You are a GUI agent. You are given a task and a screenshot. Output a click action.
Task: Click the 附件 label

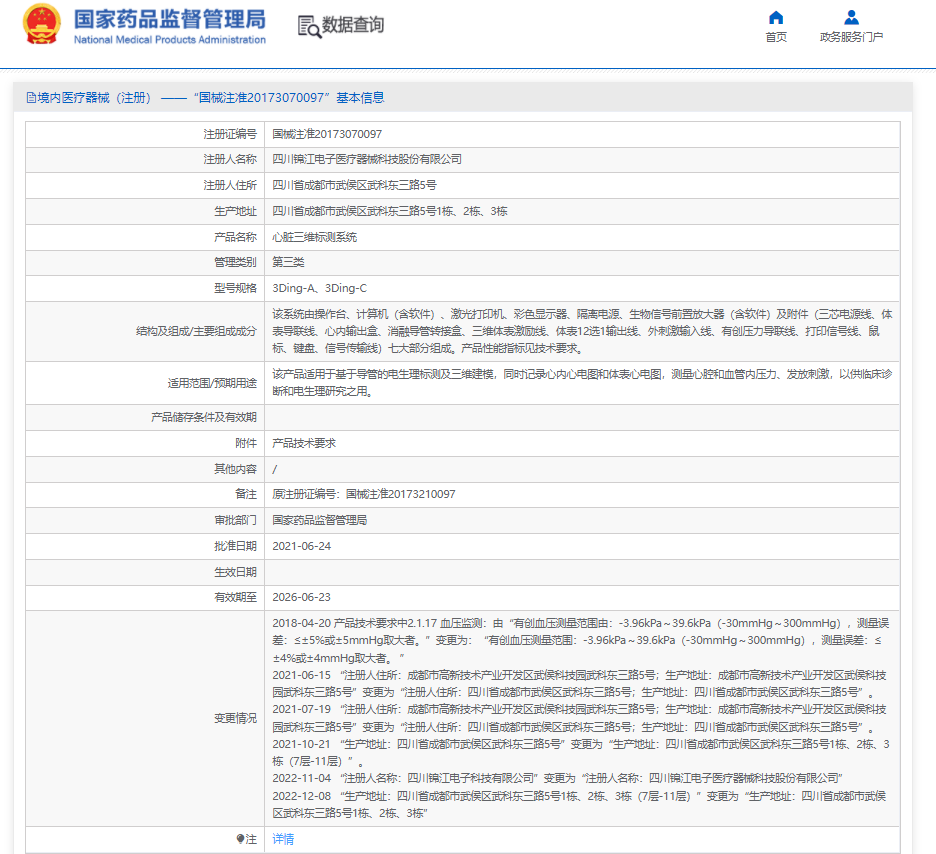pos(246,443)
